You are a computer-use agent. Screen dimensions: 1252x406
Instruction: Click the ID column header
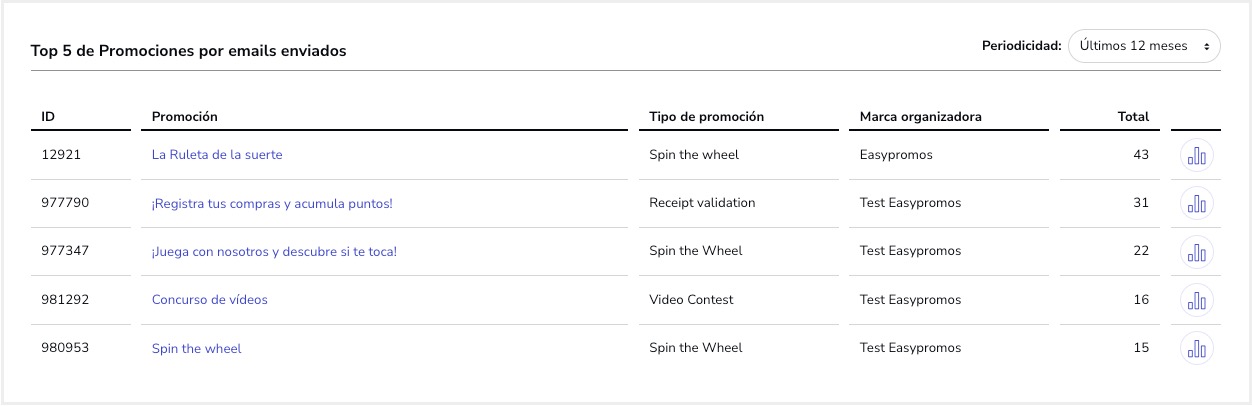pyautogui.click(x=48, y=117)
